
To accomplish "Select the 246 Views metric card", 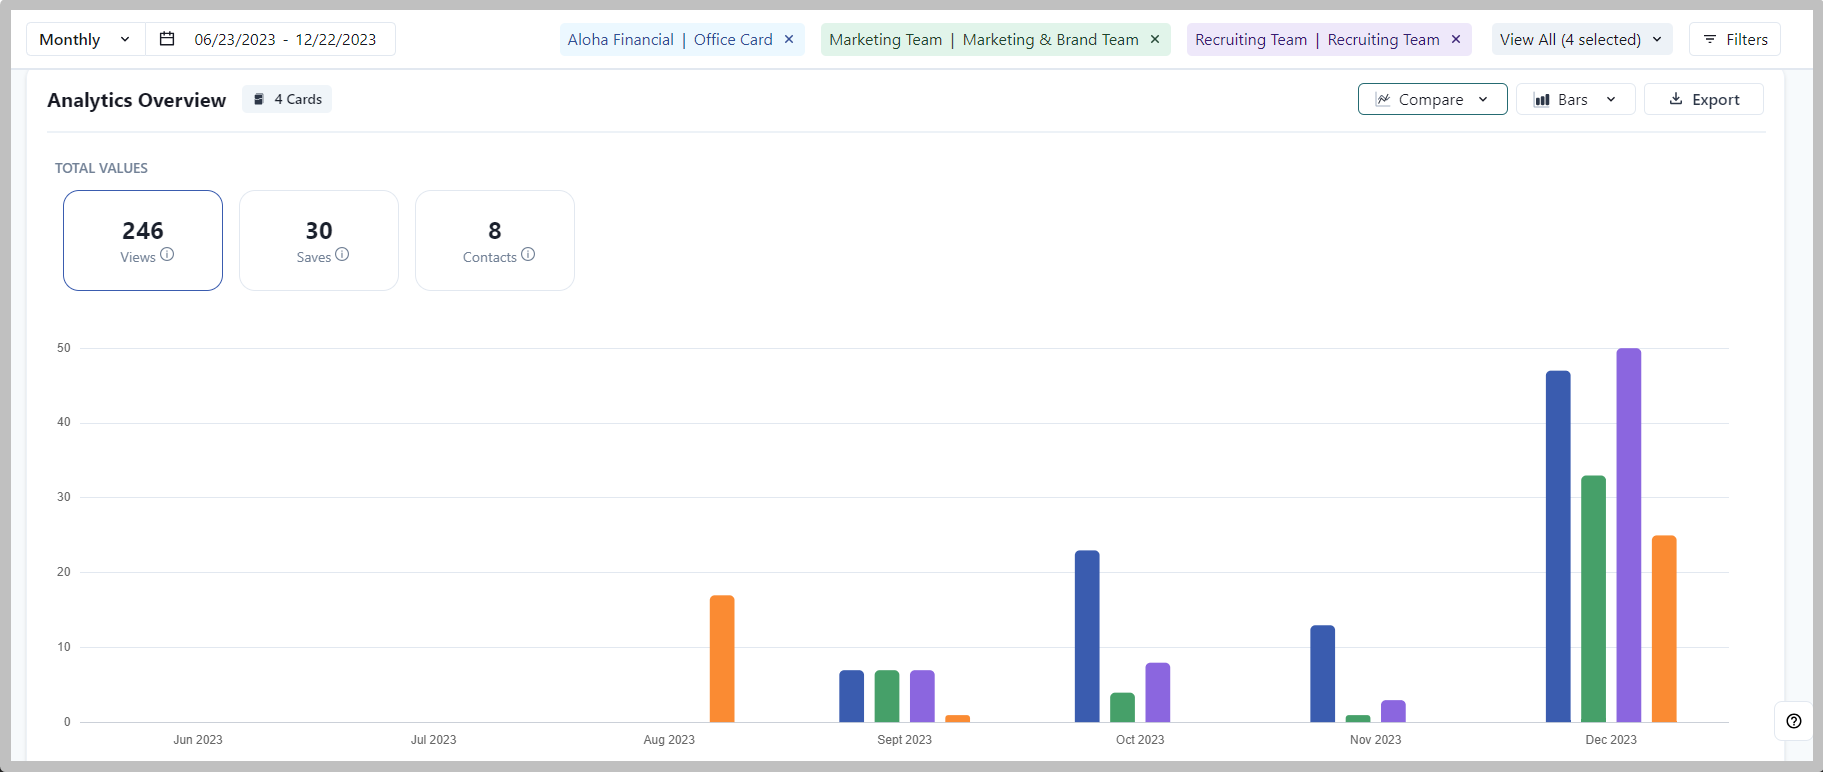I will [143, 240].
